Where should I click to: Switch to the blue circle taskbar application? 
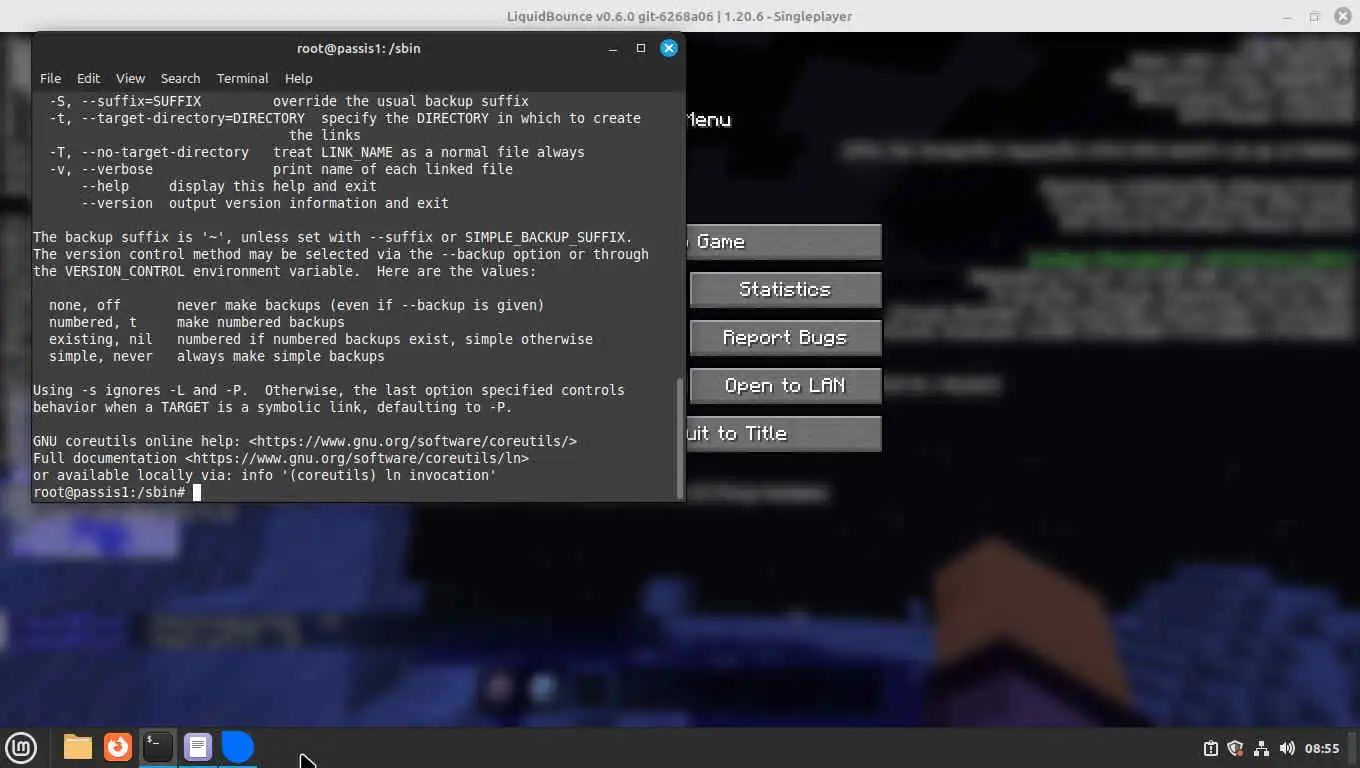(x=238, y=747)
